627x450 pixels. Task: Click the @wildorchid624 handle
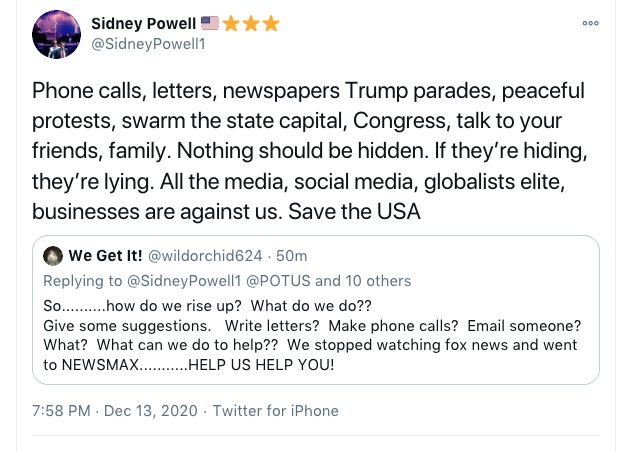(x=203, y=258)
